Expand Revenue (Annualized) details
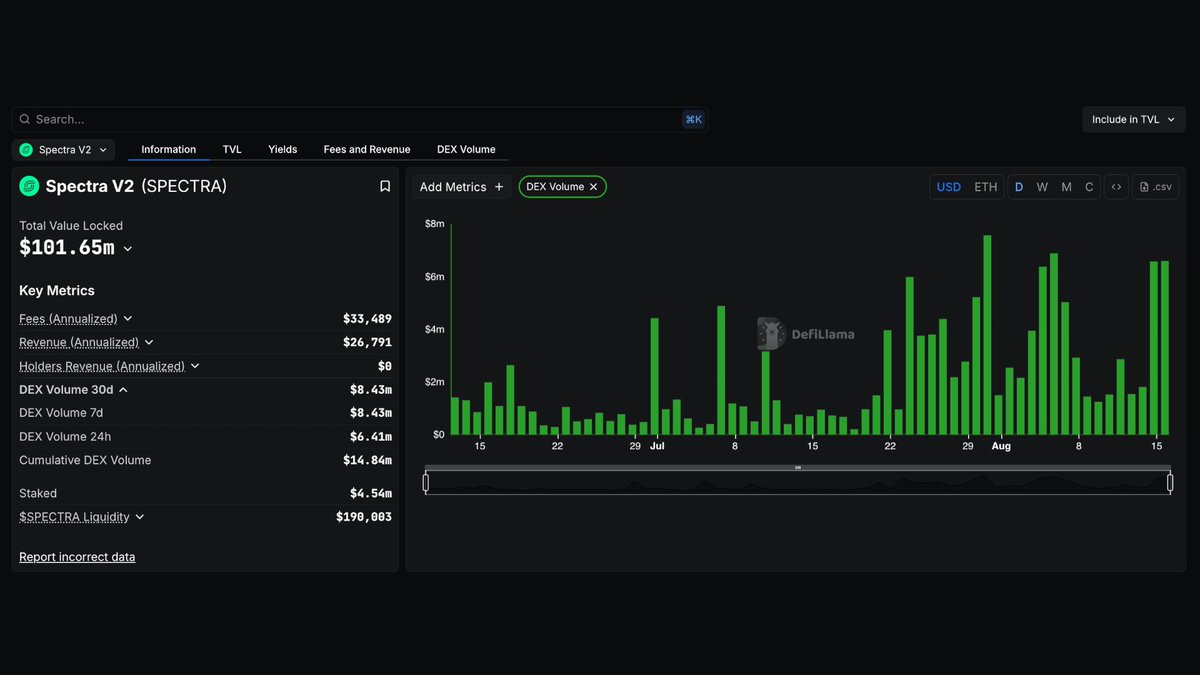Viewport: 1200px width, 675px height. point(149,343)
